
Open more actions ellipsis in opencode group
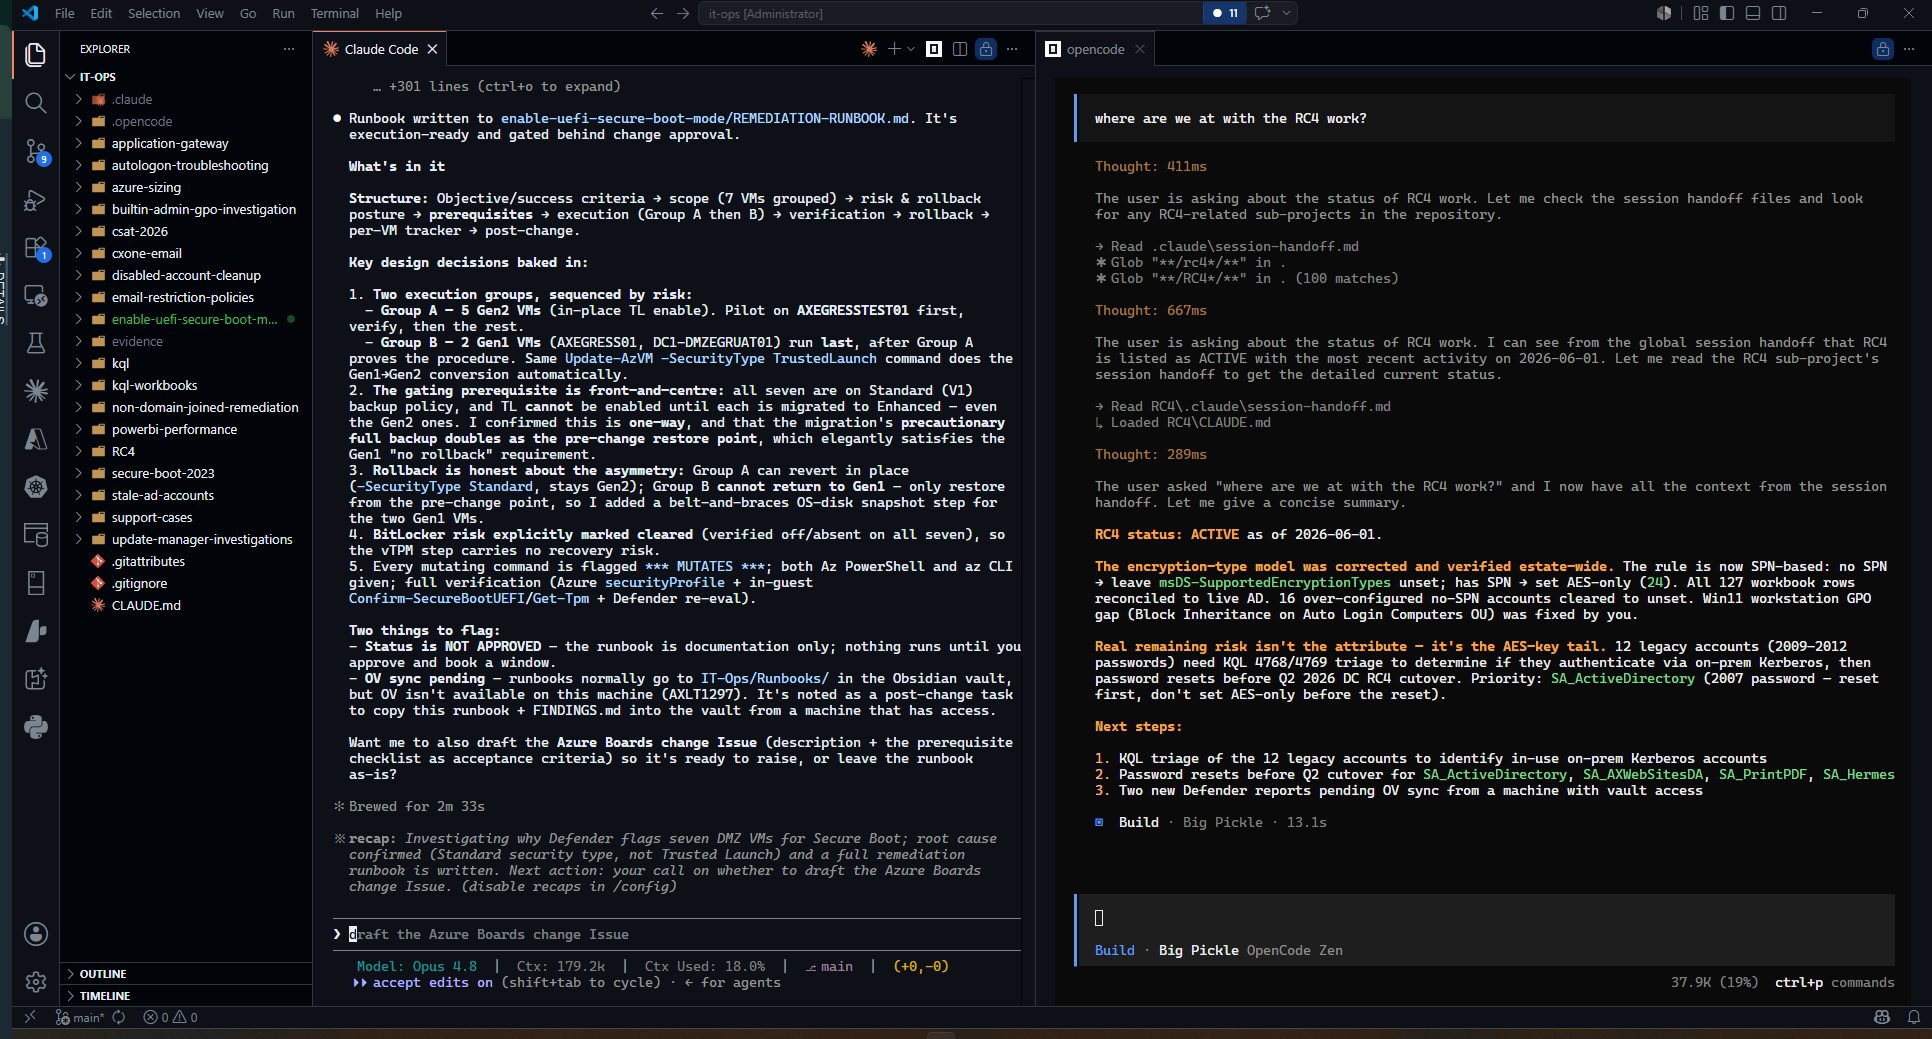[1909, 49]
